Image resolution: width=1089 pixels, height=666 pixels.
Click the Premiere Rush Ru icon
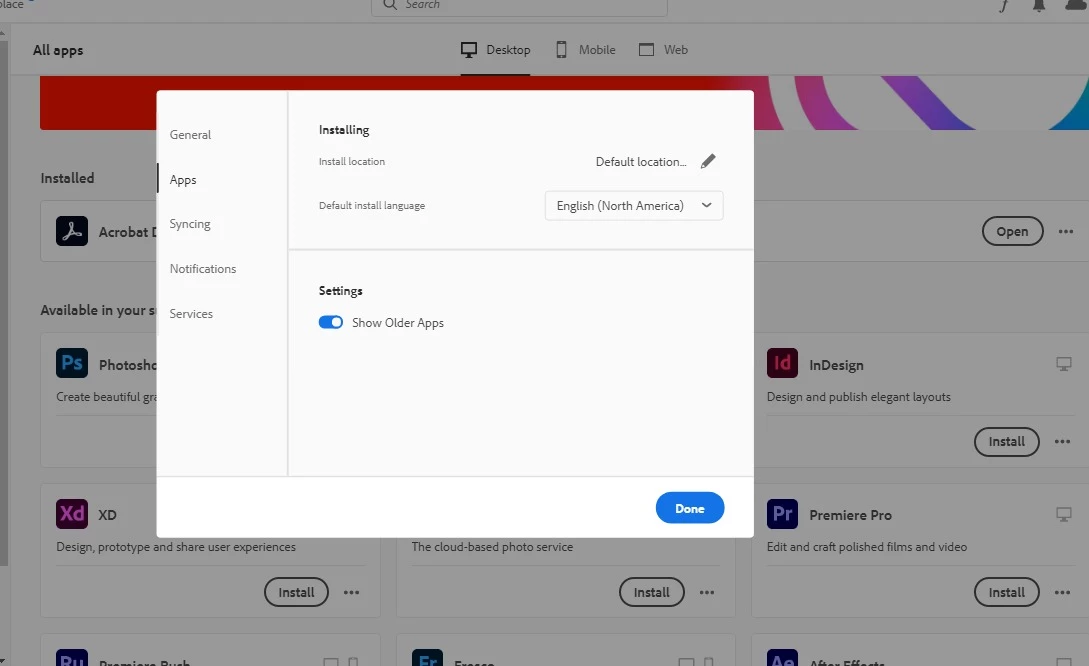click(72, 658)
